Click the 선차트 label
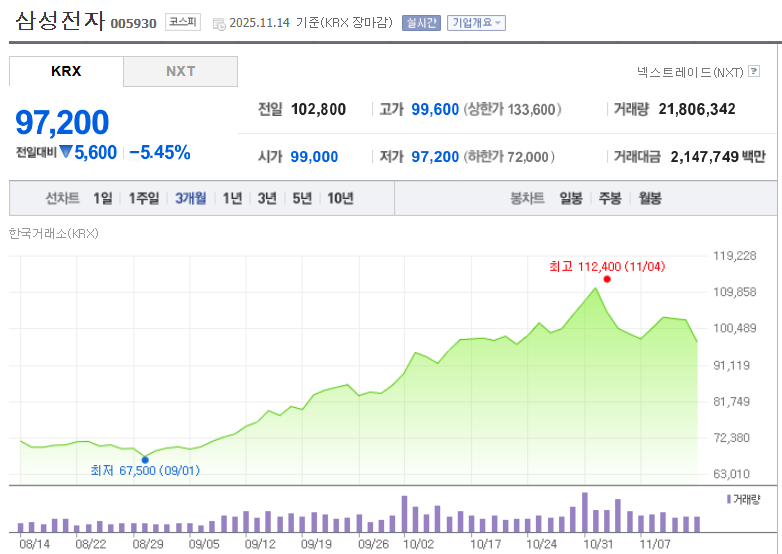 coord(62,198)
